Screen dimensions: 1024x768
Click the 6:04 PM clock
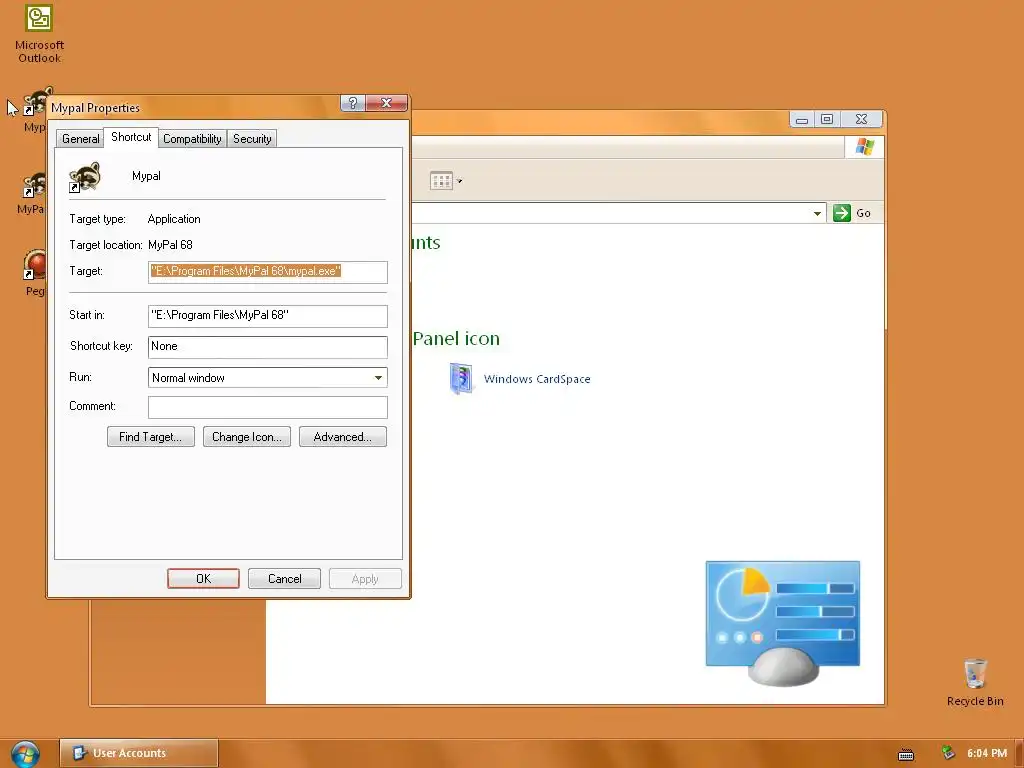click(987, 753)
